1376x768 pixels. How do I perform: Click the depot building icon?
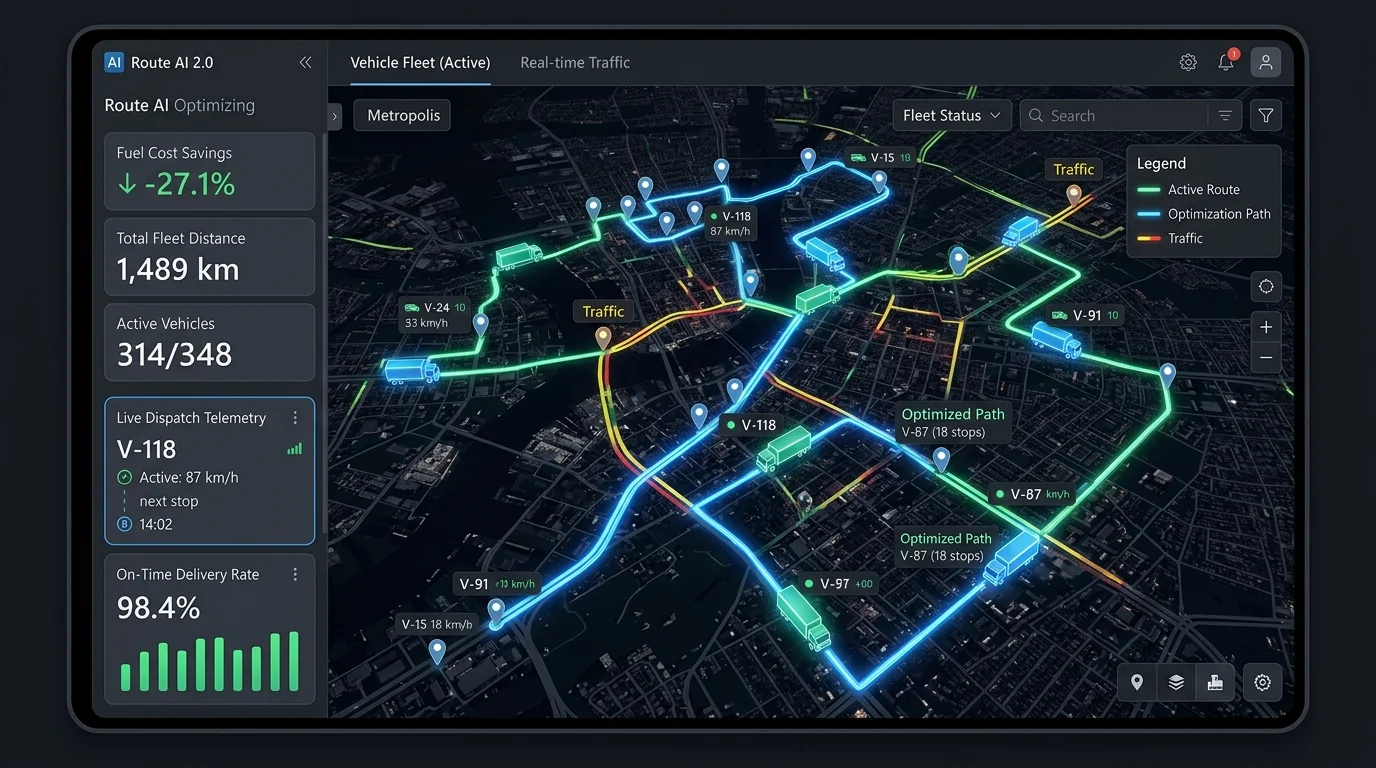(1215, 682)
